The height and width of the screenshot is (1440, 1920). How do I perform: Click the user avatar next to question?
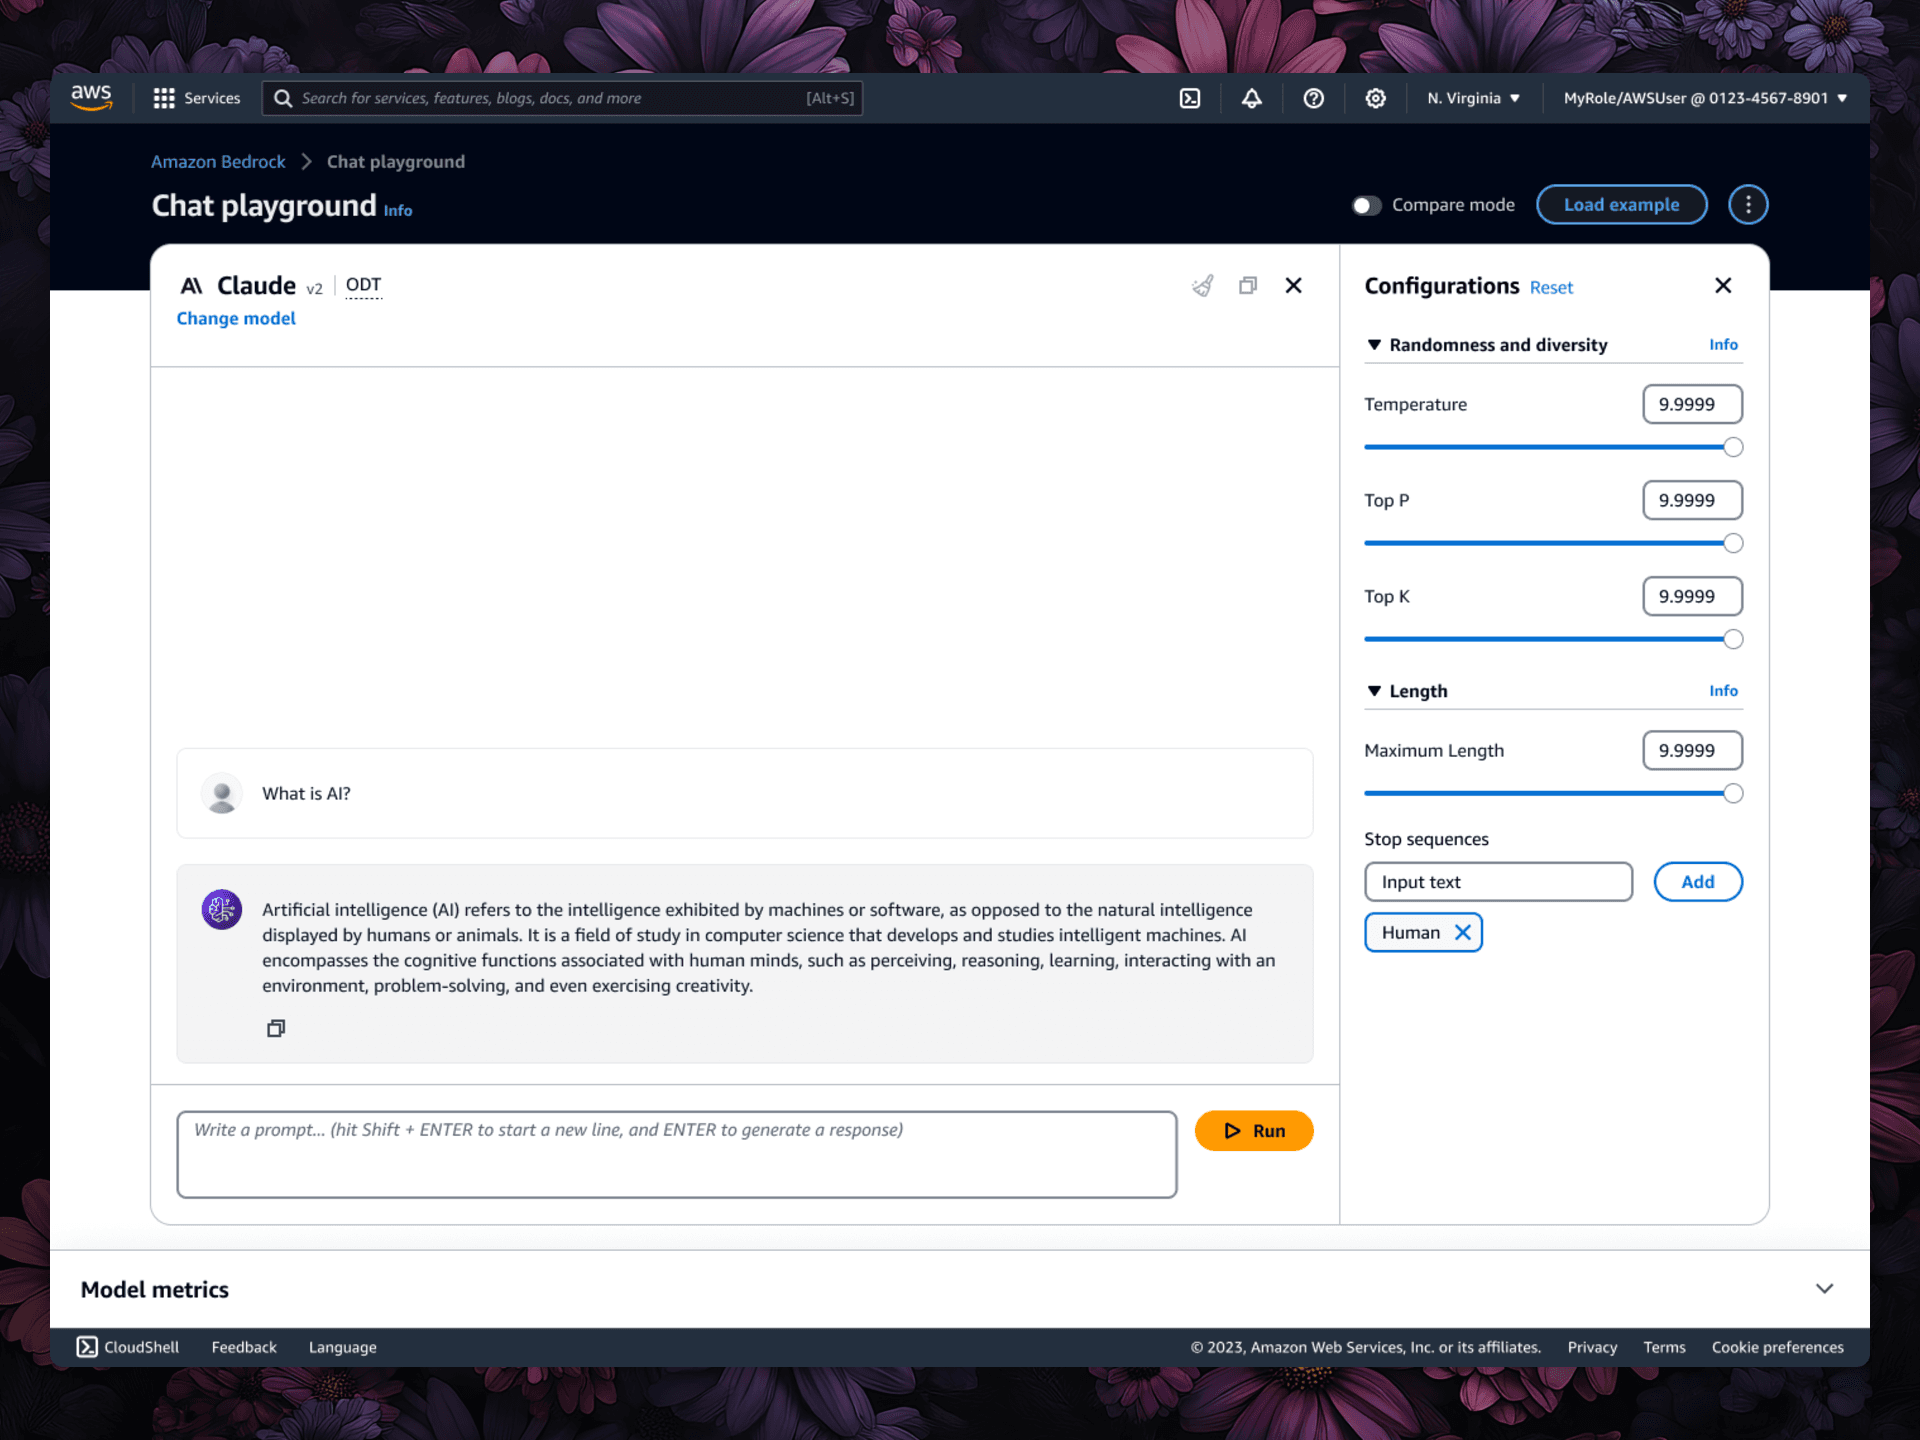click(x=222, y=793)
